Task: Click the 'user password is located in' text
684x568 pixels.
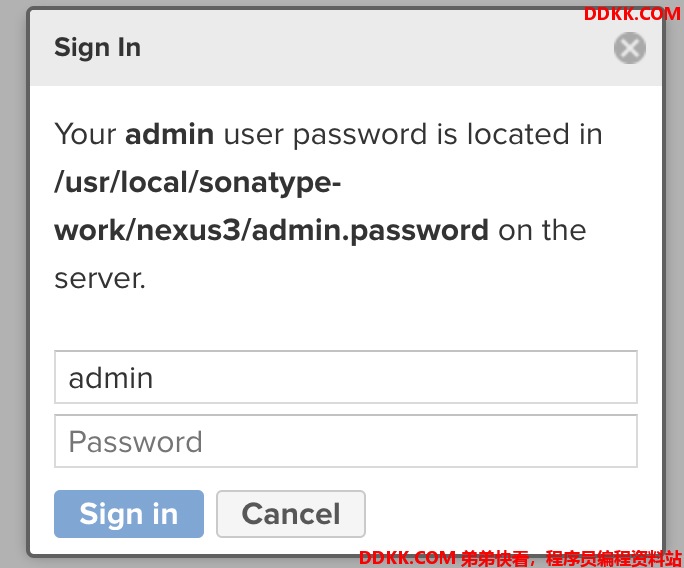Action: pos(413,134)
